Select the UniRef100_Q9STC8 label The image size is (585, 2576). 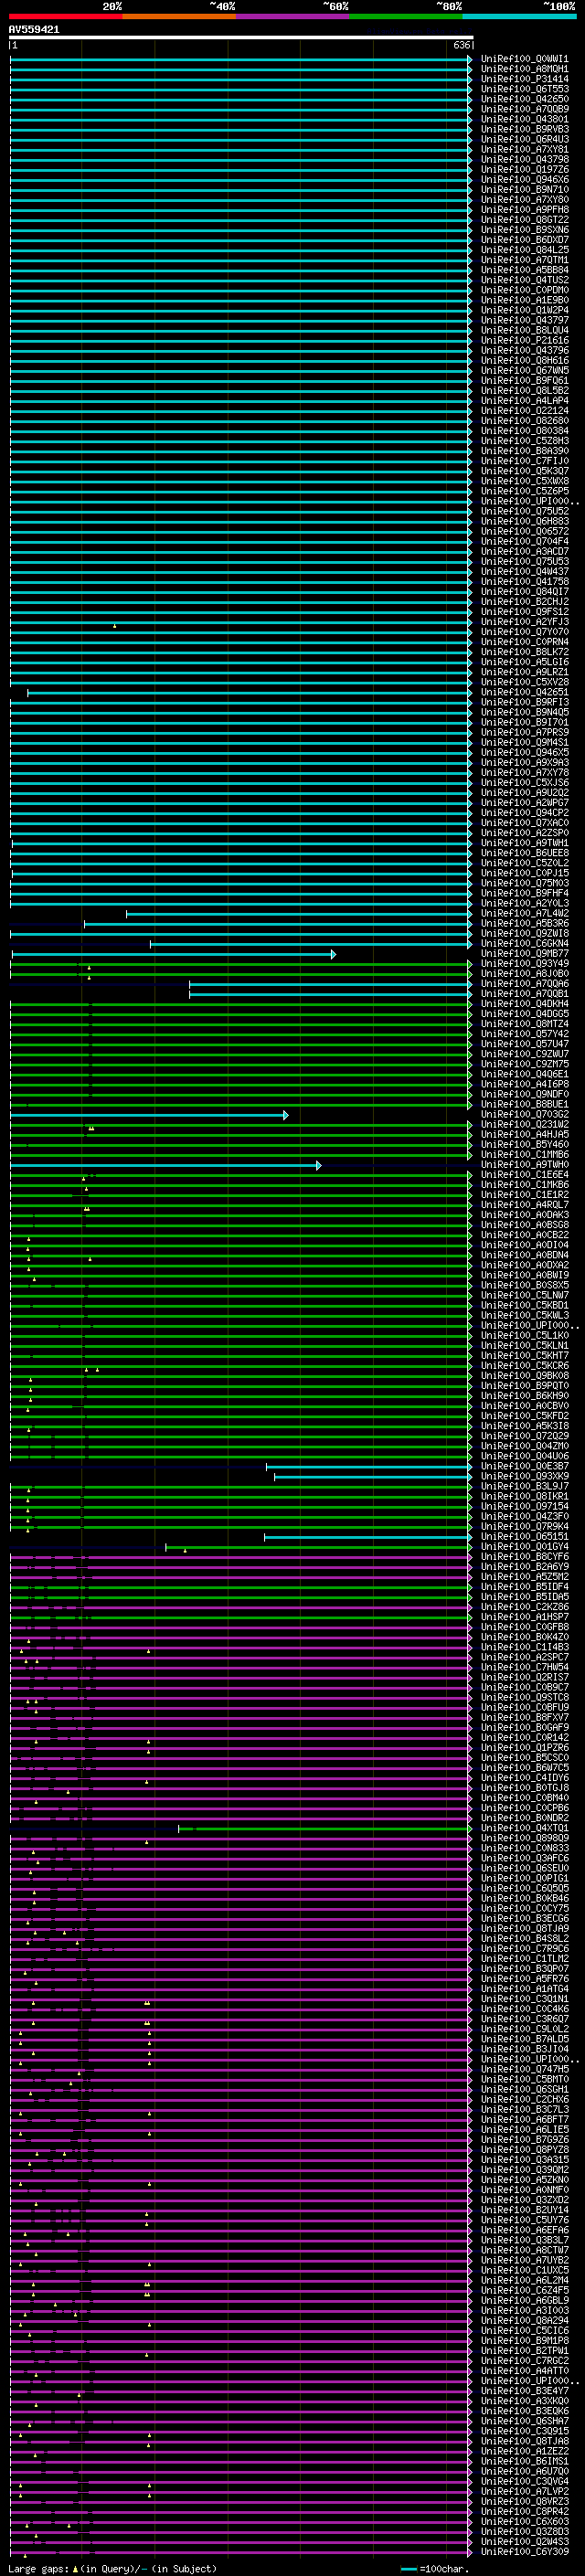point(525,1697)
